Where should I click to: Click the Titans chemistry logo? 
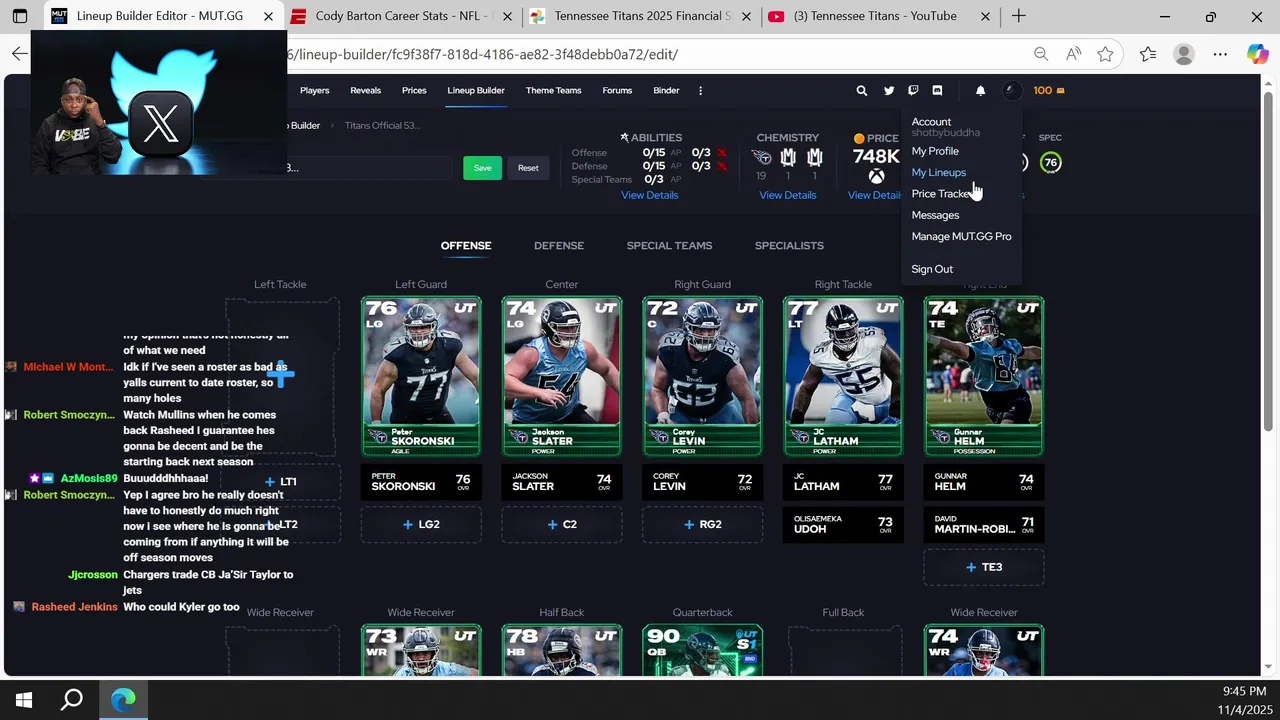click(x=761, y=157)
